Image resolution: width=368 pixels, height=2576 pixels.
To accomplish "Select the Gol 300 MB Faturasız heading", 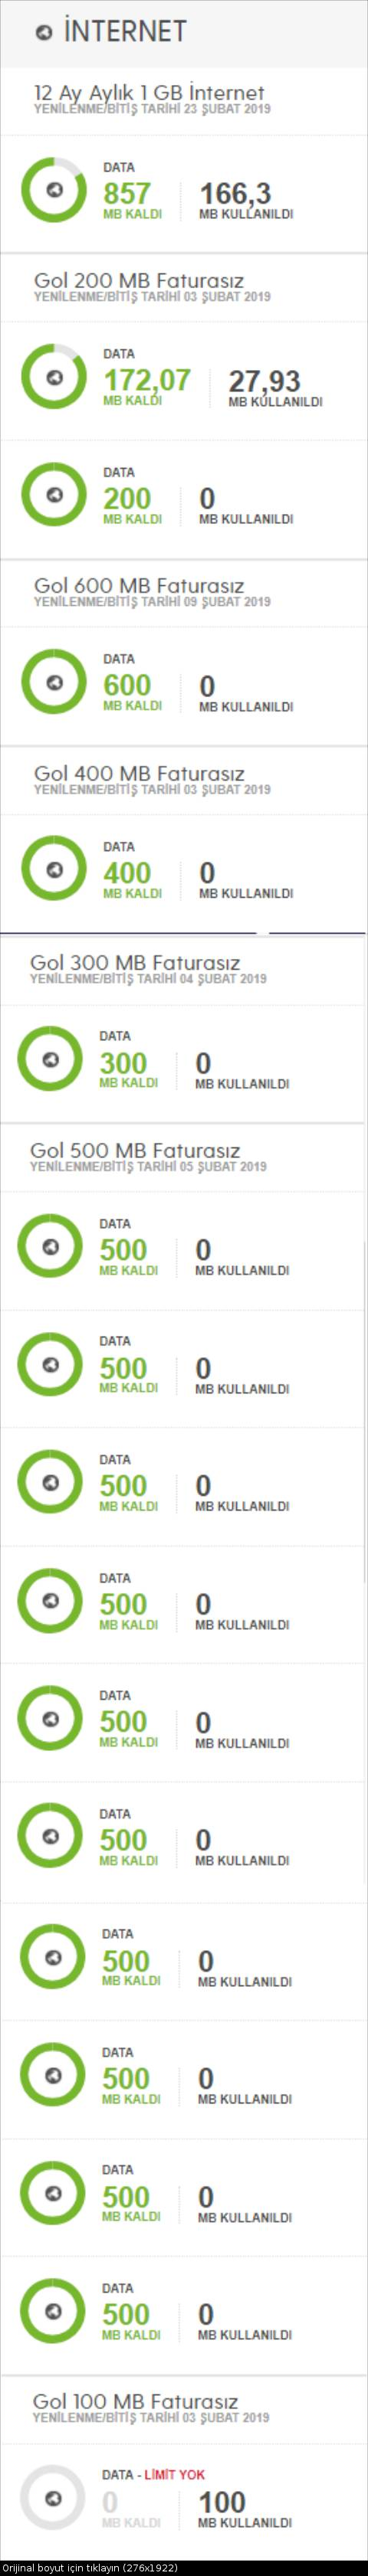I will 135,962.
